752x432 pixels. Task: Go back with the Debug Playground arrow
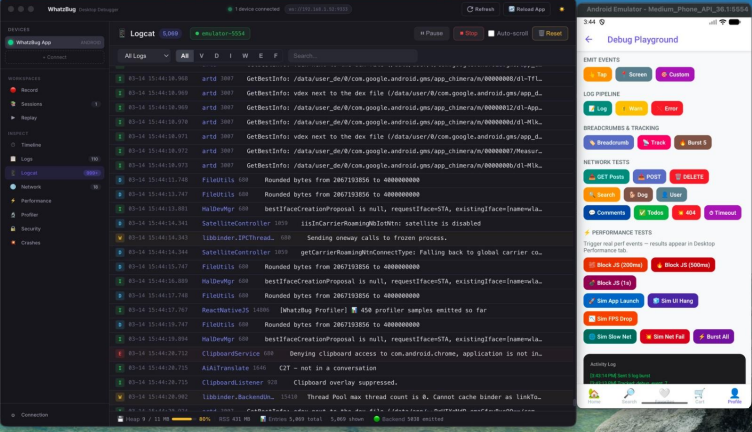click(589, 39)
